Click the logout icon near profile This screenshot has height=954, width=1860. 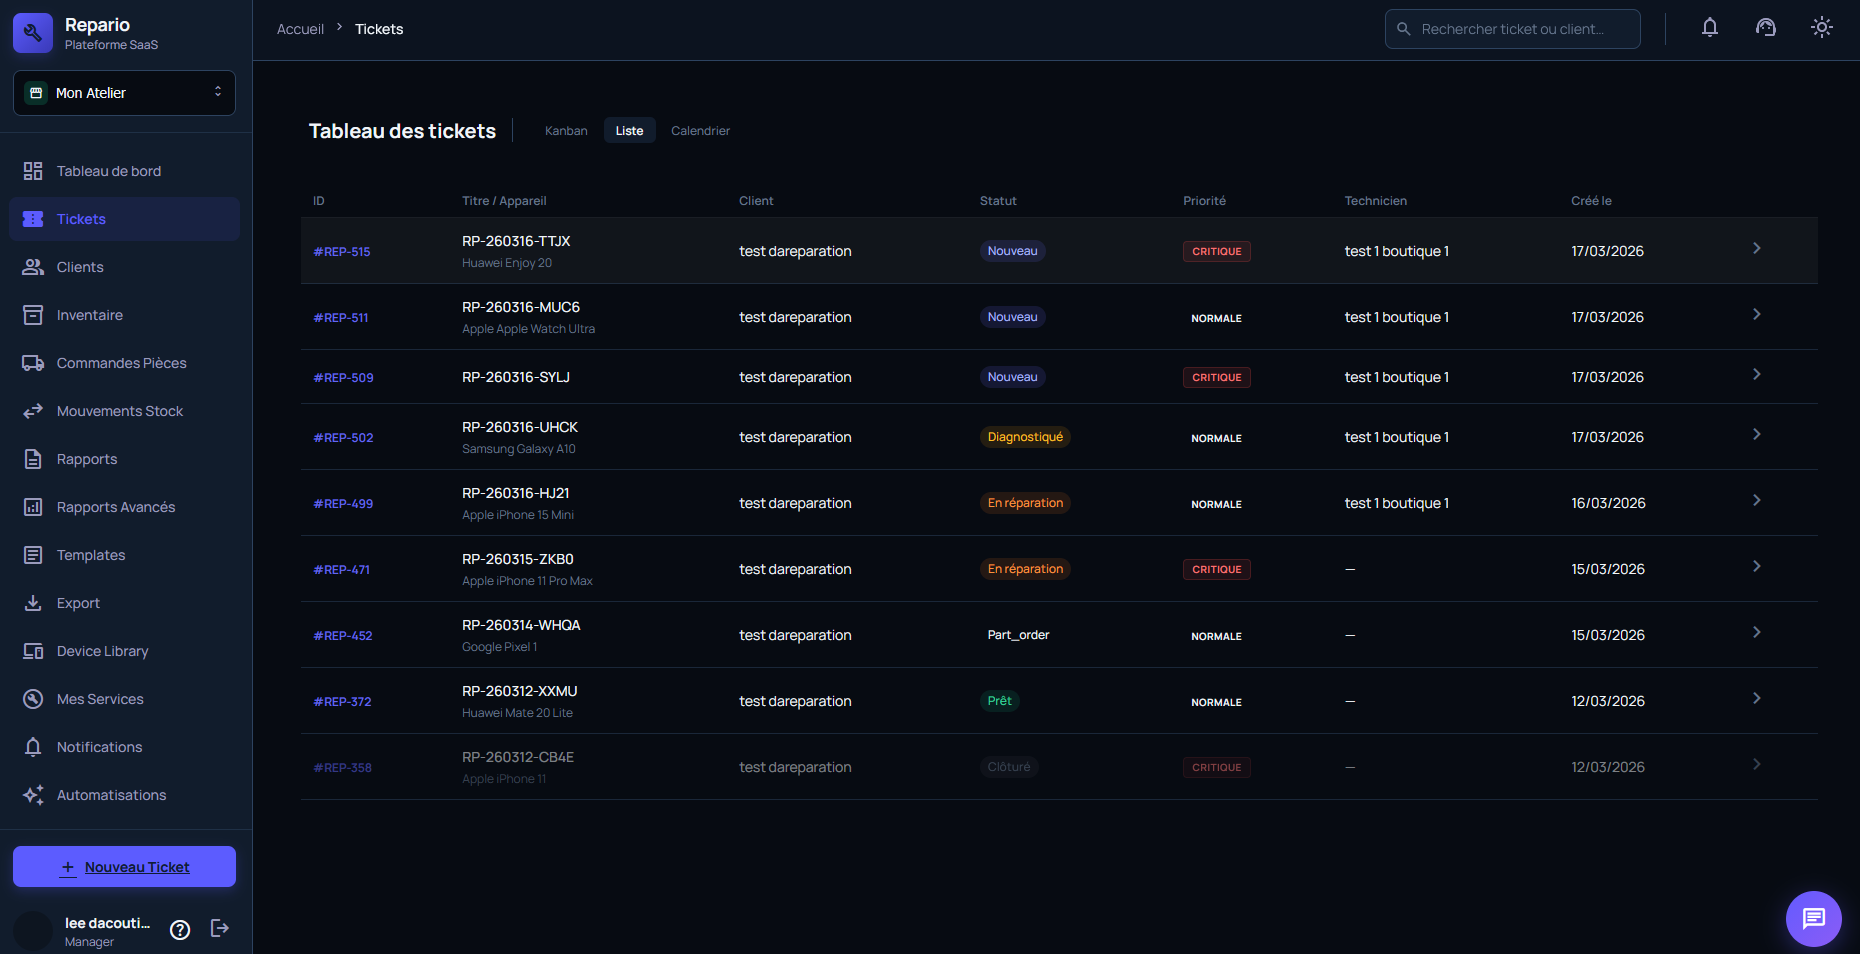[x=220, y=929]
